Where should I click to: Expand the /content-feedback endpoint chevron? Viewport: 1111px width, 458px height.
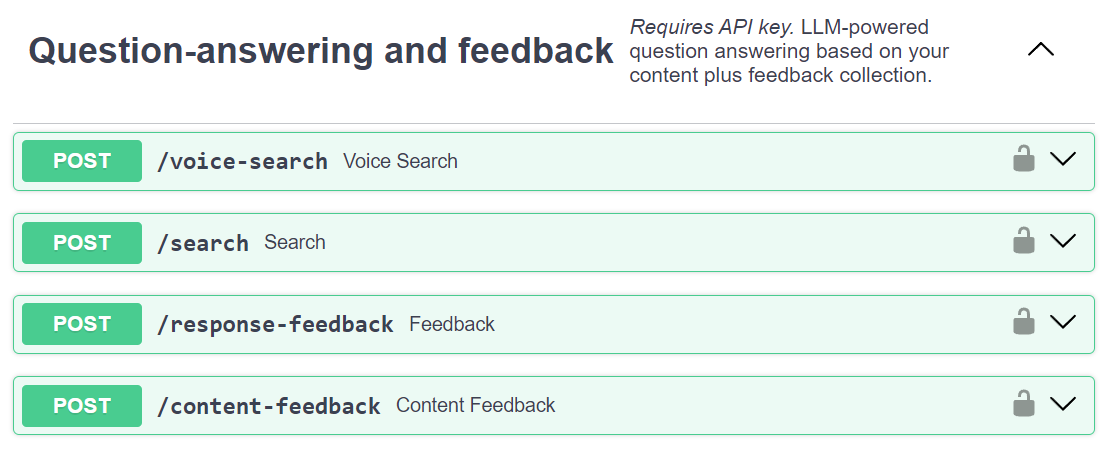pos(1063,404)
